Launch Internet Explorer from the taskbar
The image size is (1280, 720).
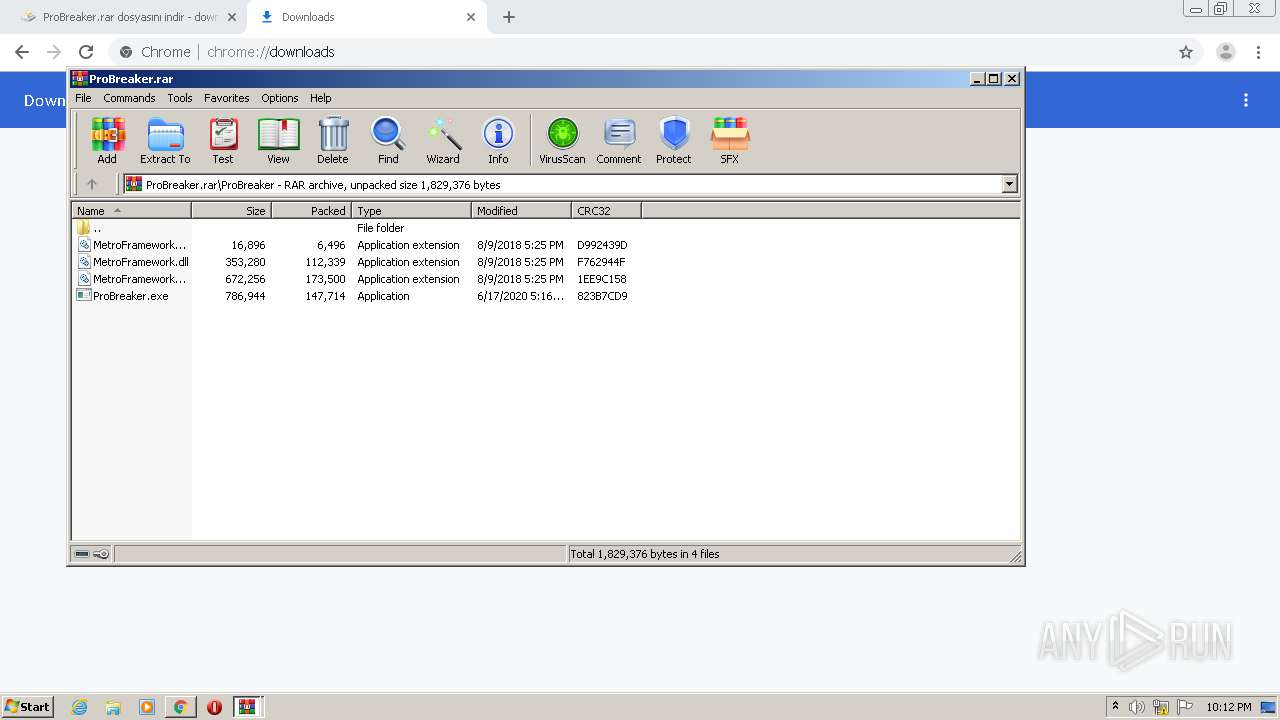click(x=79, y=707)
